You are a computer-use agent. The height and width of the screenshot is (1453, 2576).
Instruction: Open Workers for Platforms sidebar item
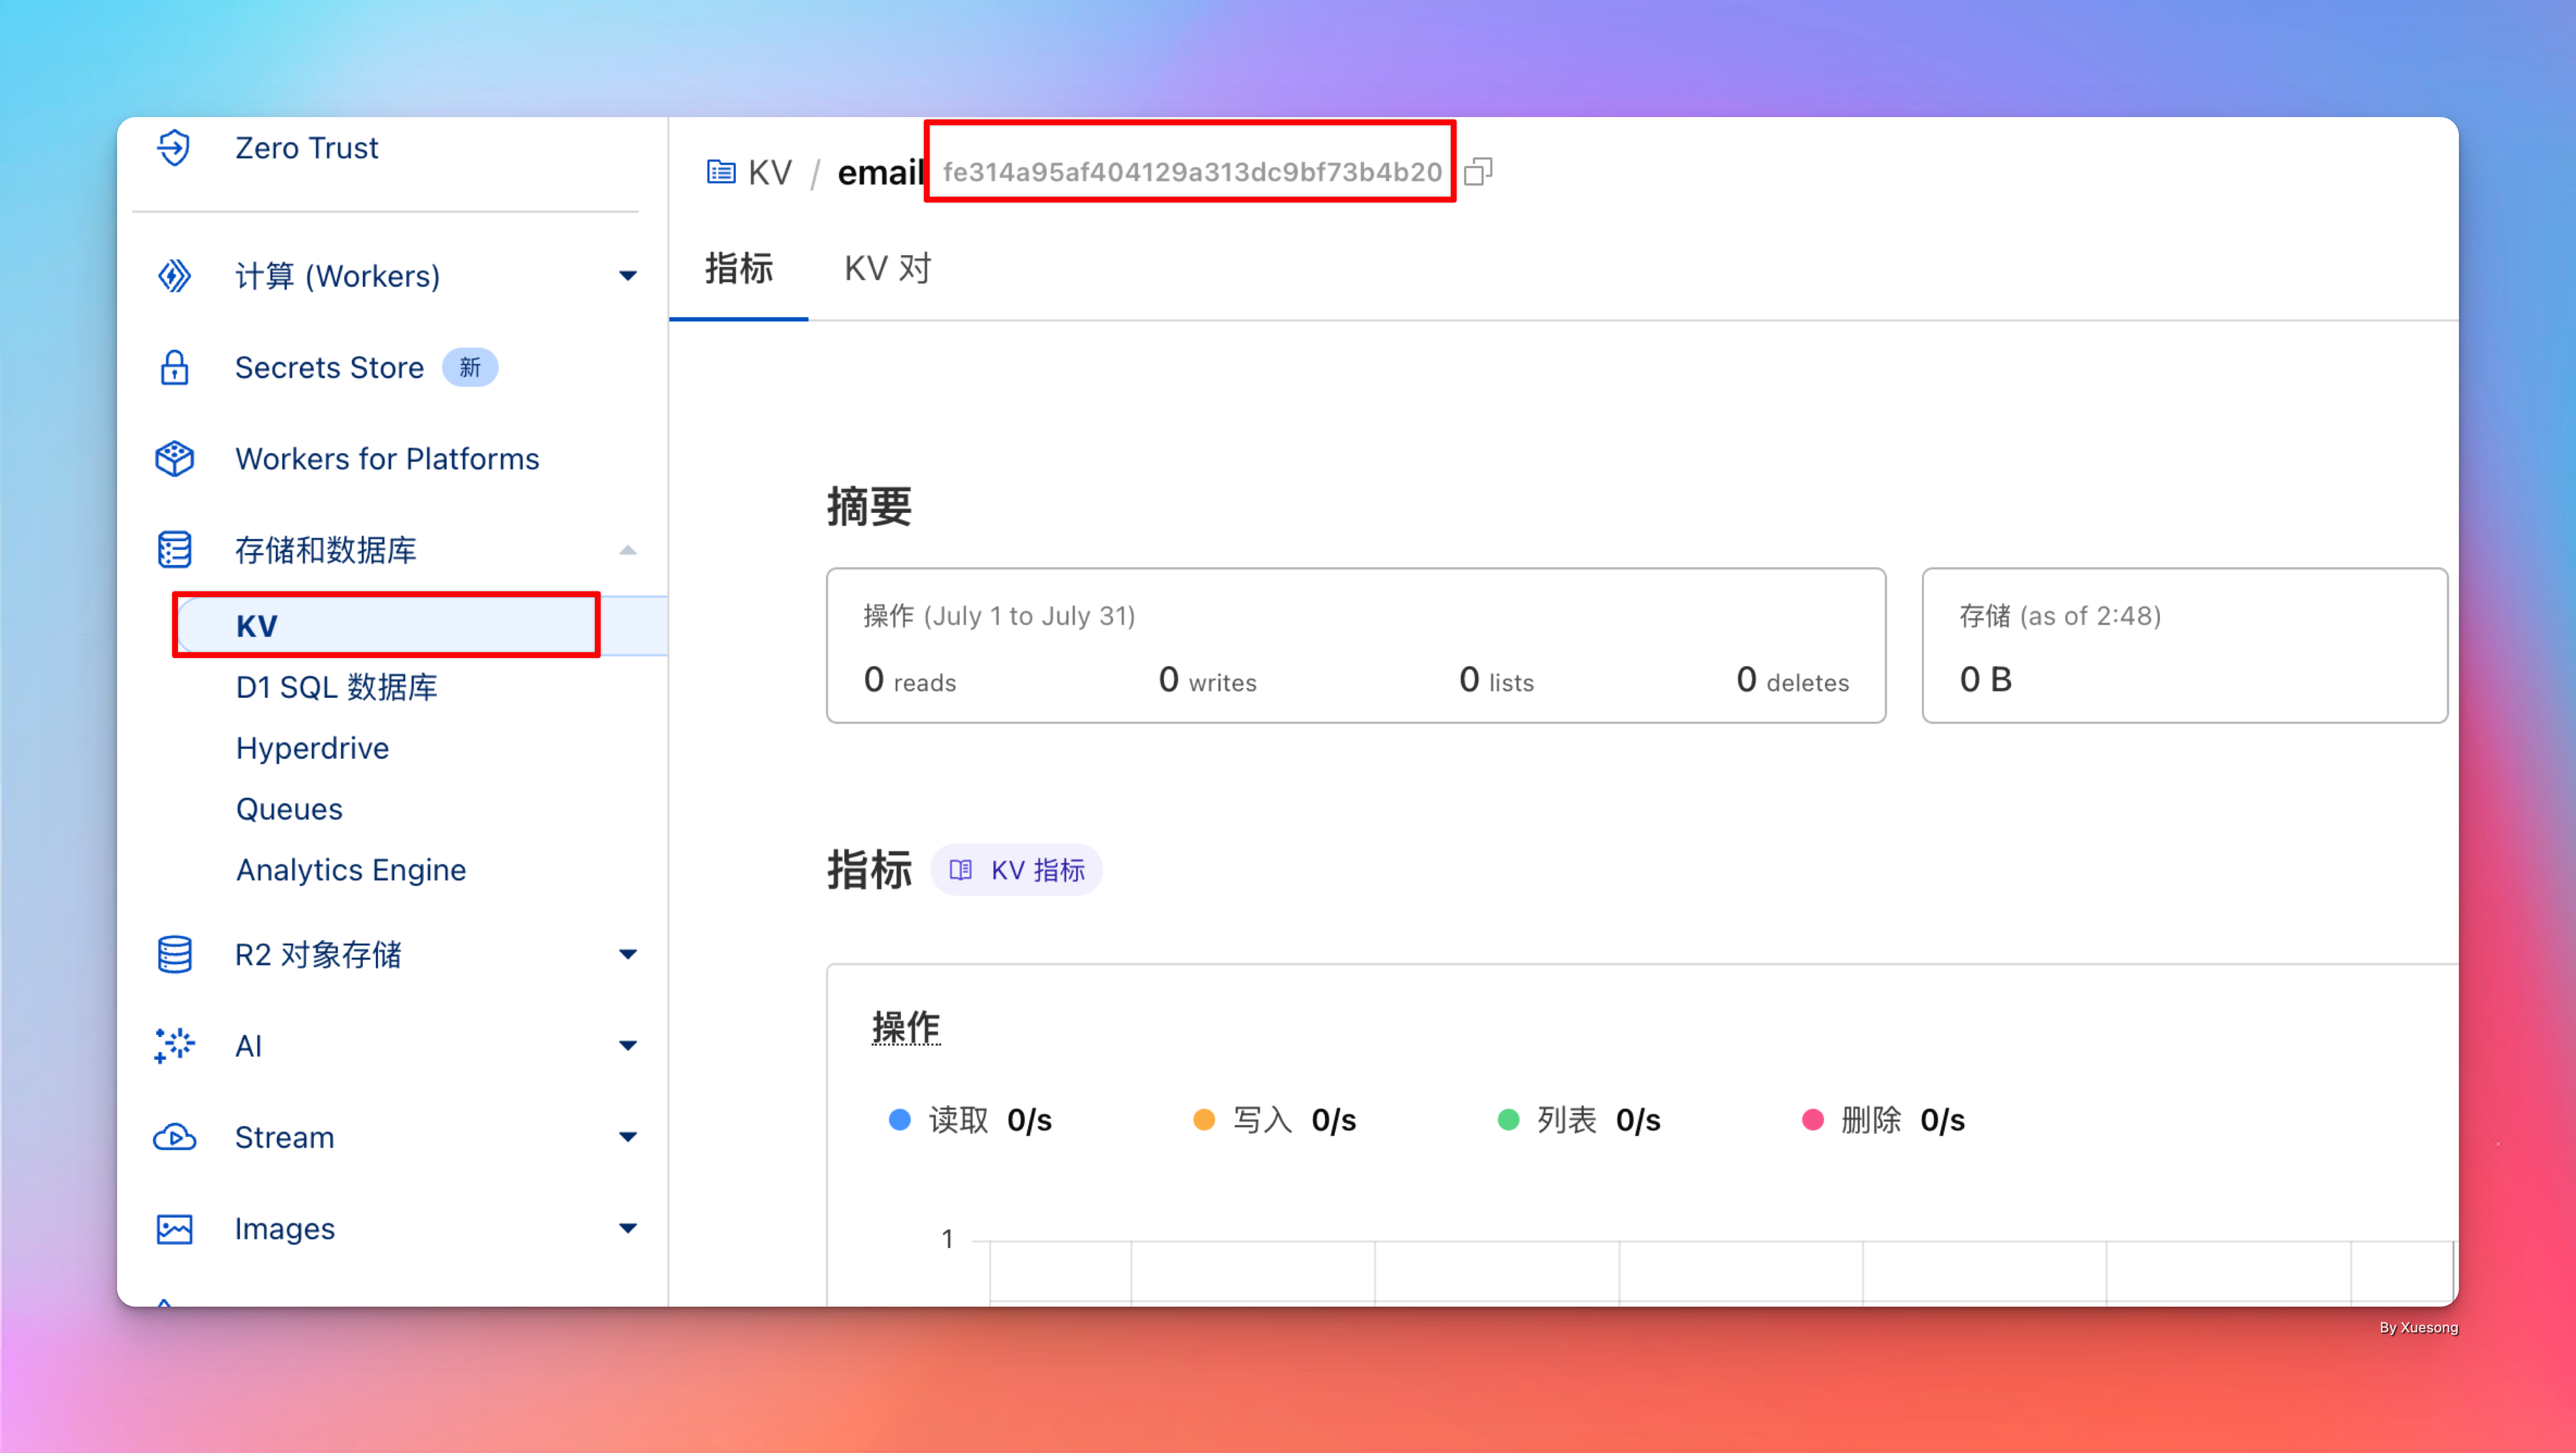click(387, 459)
